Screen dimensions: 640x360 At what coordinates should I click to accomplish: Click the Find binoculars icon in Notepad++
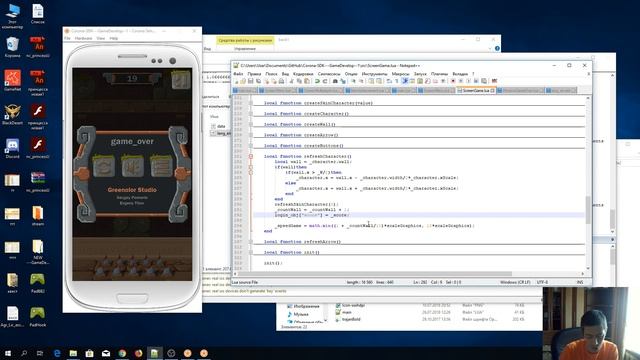335,81
